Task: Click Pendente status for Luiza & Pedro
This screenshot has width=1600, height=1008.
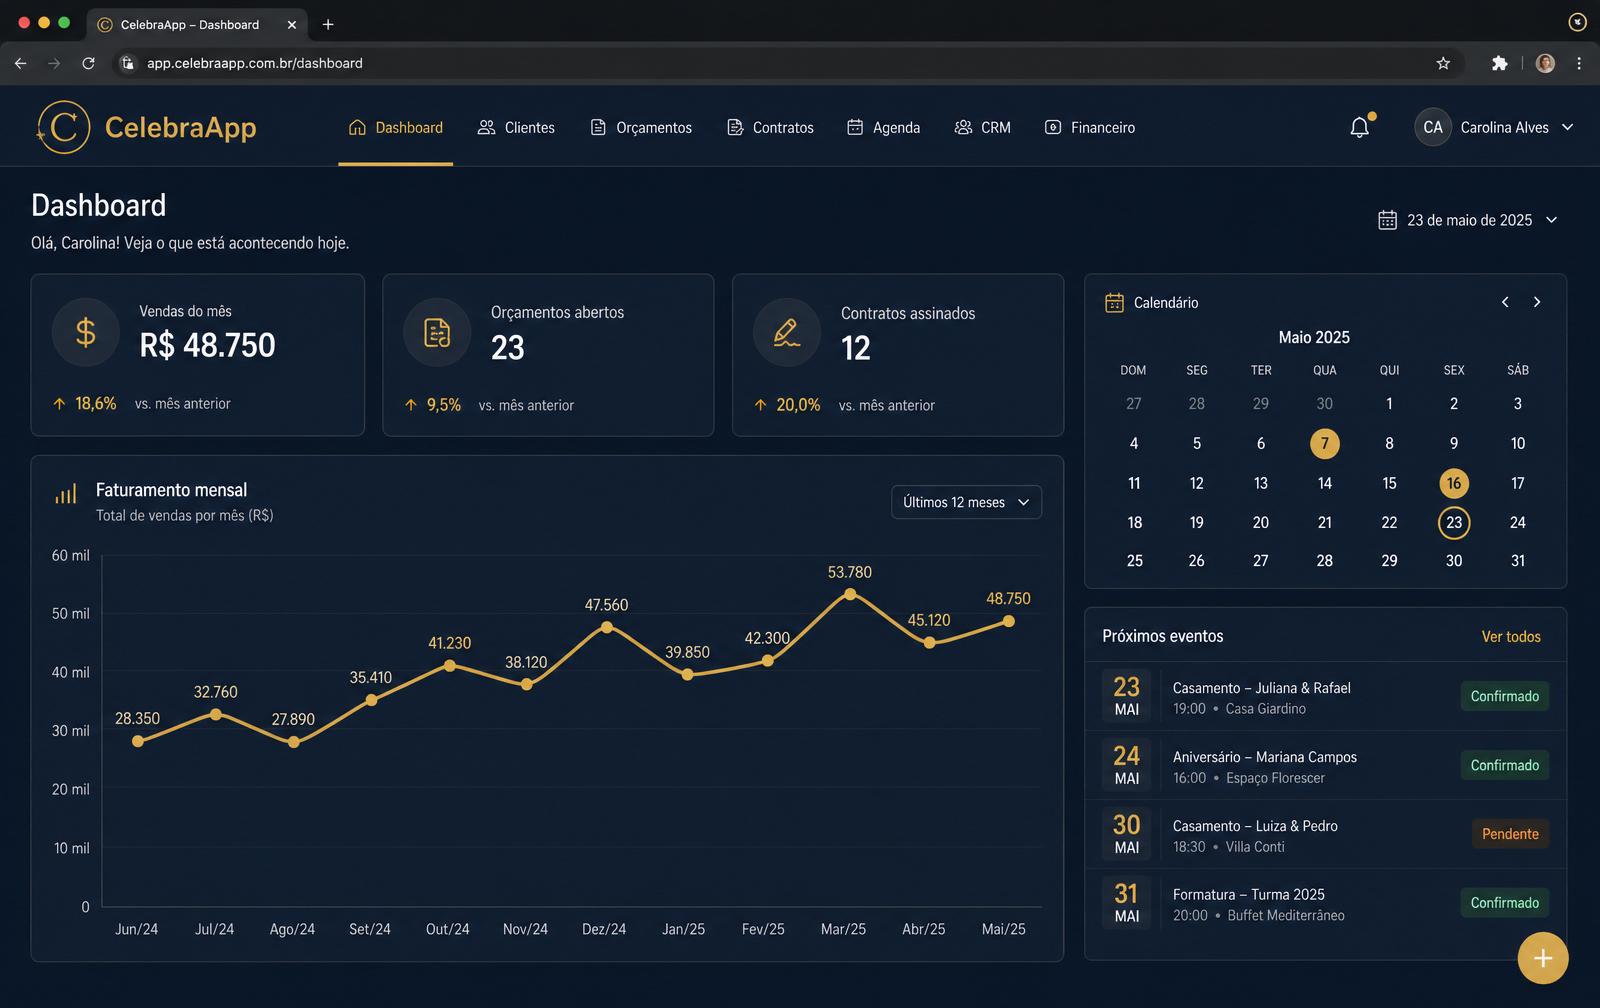Action: click(x=1510, y=834)
